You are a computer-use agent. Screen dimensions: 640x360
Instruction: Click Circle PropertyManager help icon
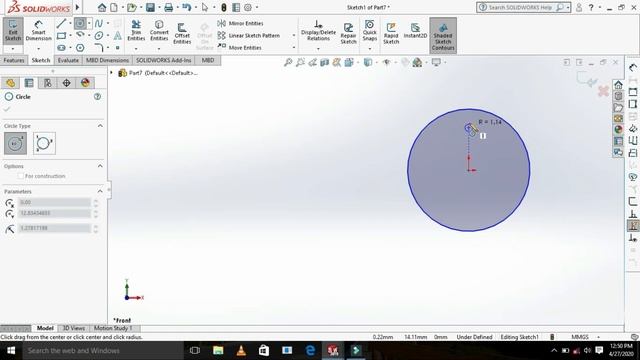click(x=98, y=97)
